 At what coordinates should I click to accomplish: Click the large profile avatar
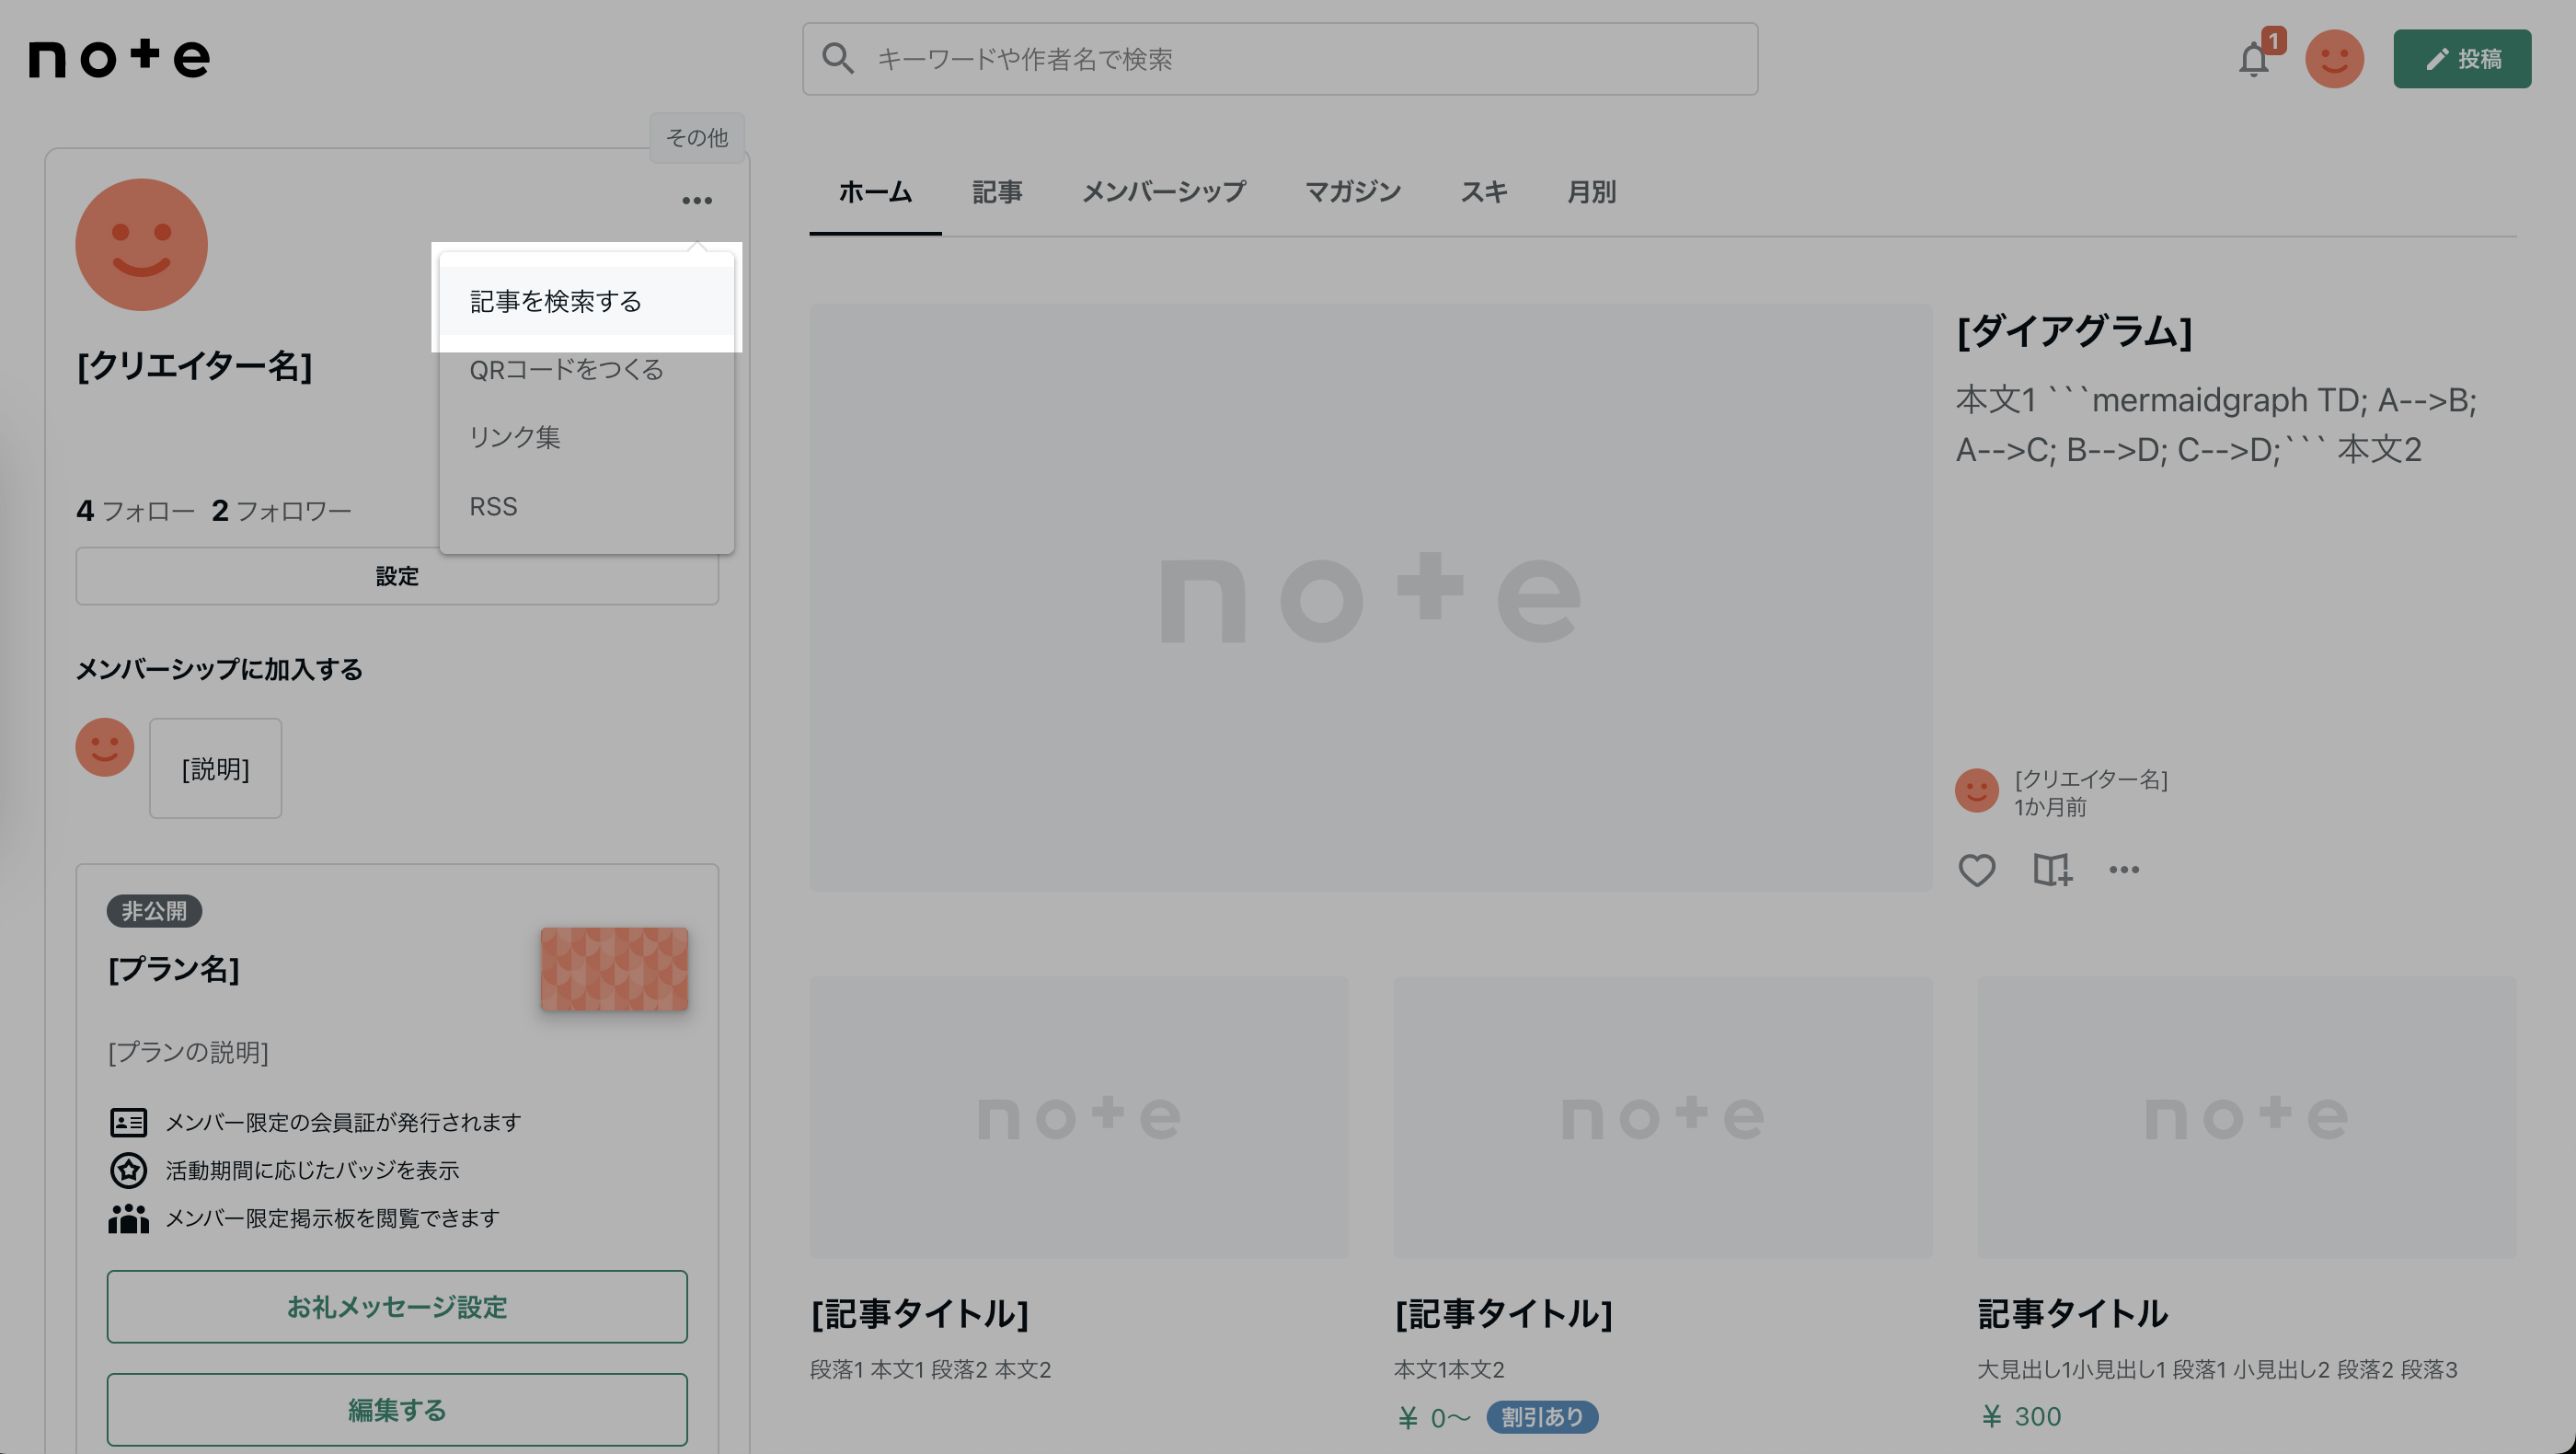(x=142, y=245)
